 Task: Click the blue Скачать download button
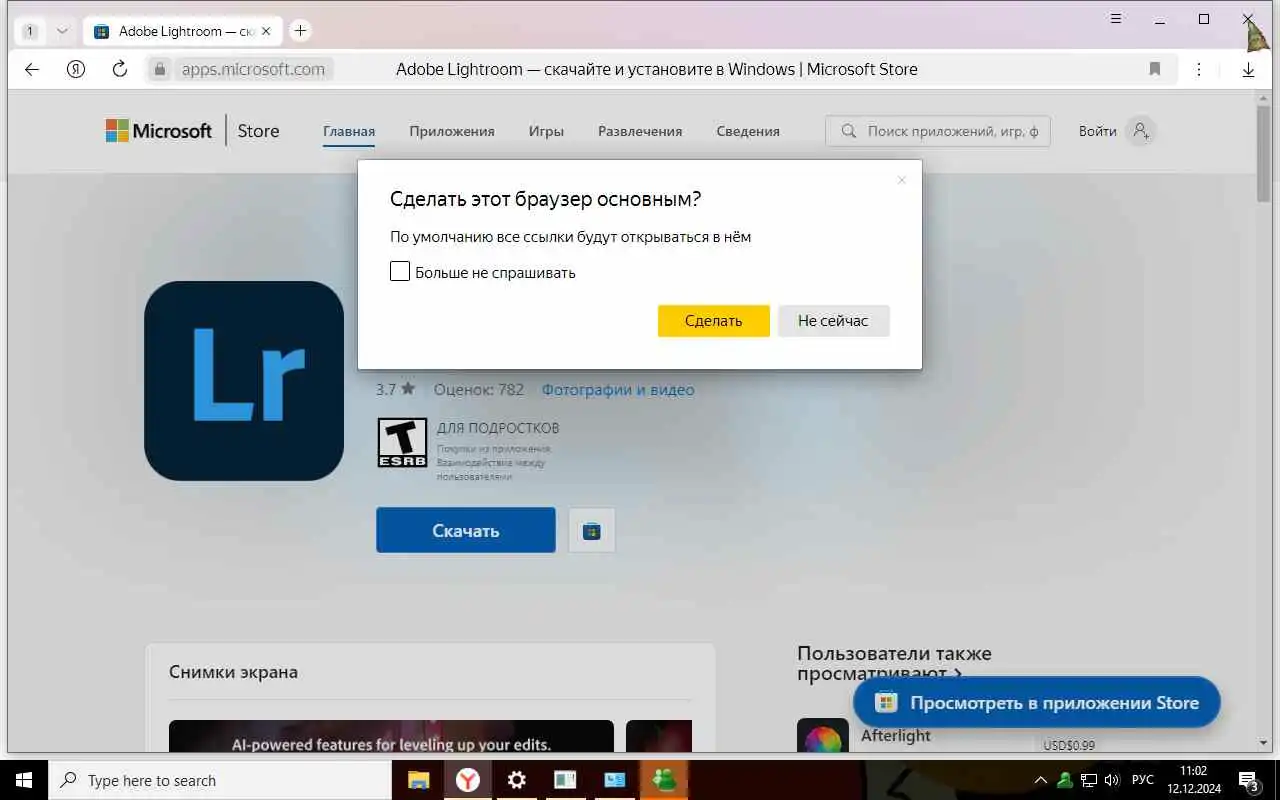466,530
